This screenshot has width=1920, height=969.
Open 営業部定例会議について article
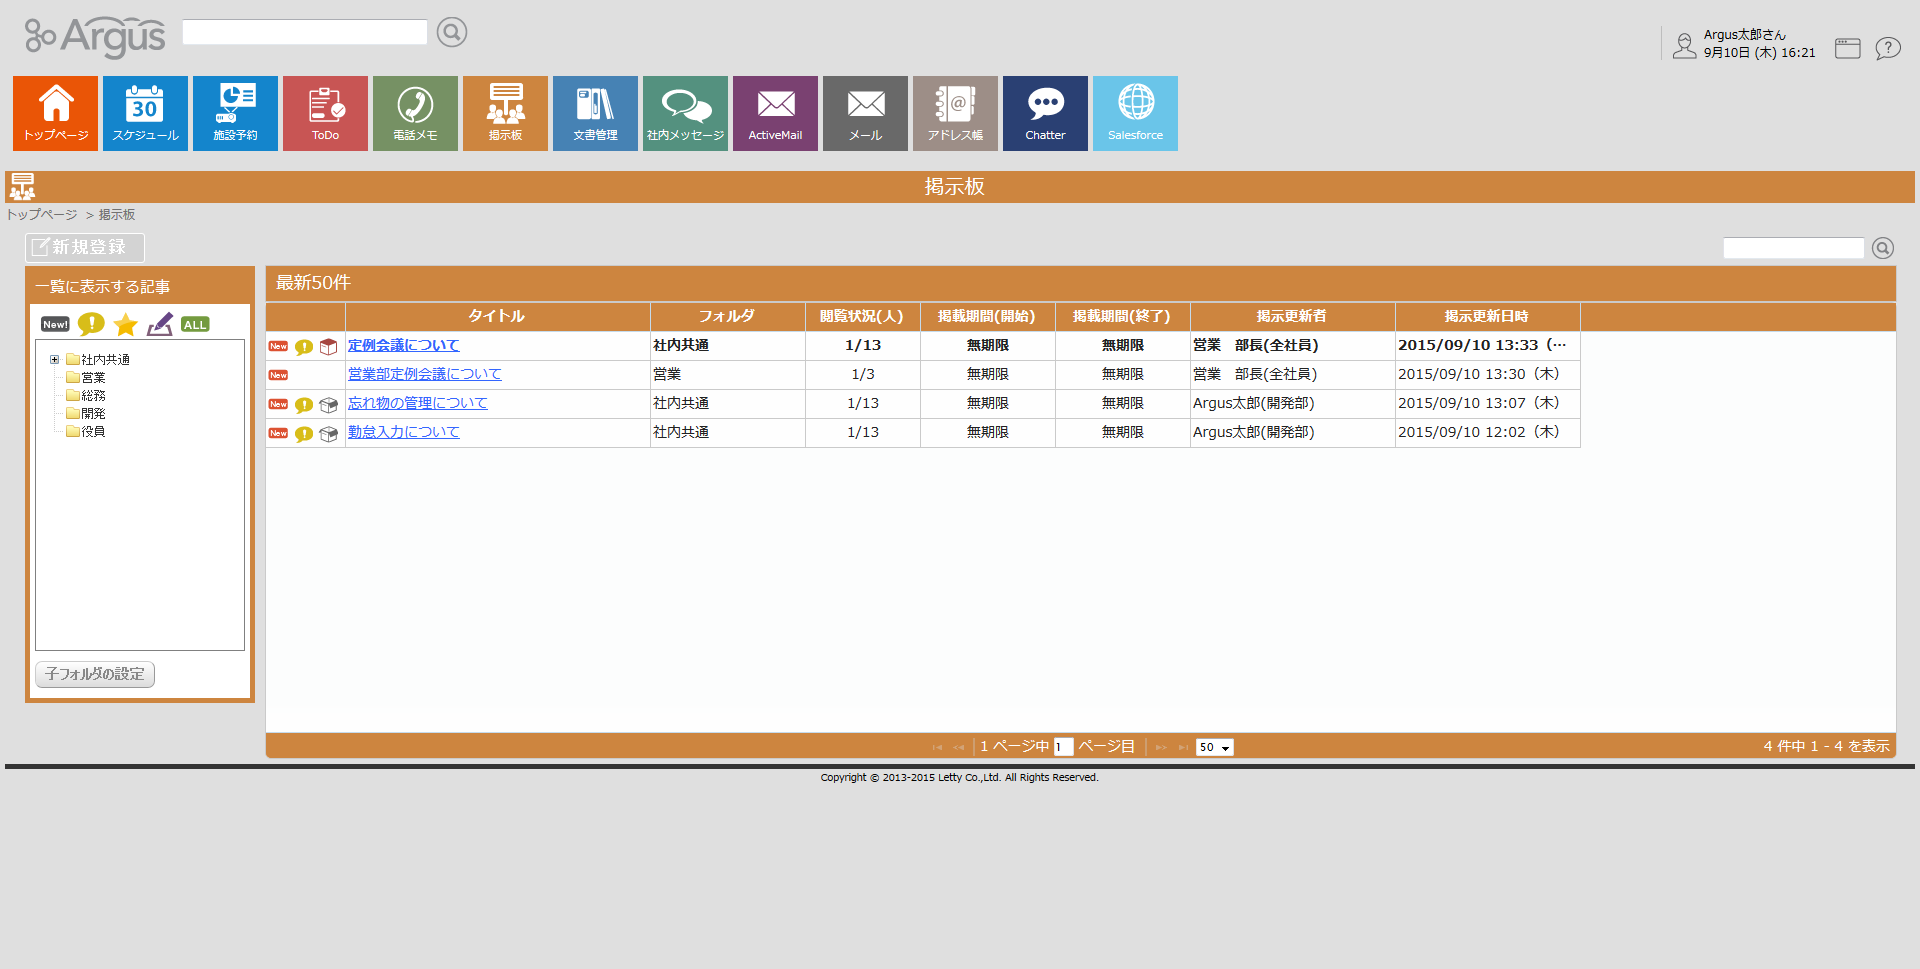click(x=424, y=374)
